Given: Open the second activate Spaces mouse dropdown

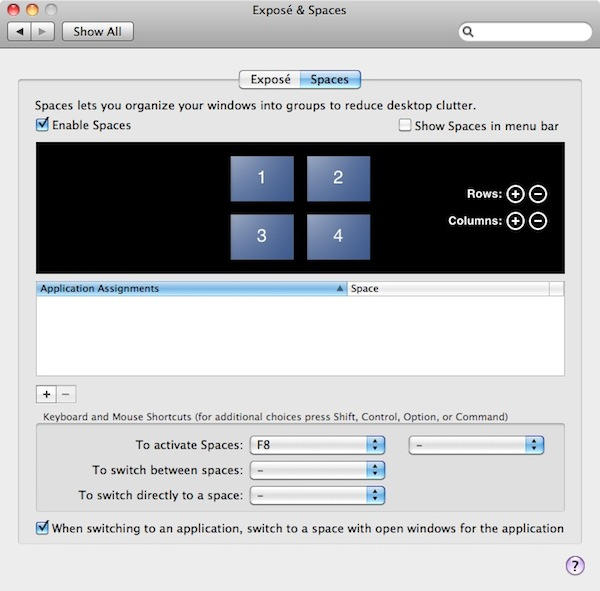Looking at the screenshot, I should (x=476, y=445).
